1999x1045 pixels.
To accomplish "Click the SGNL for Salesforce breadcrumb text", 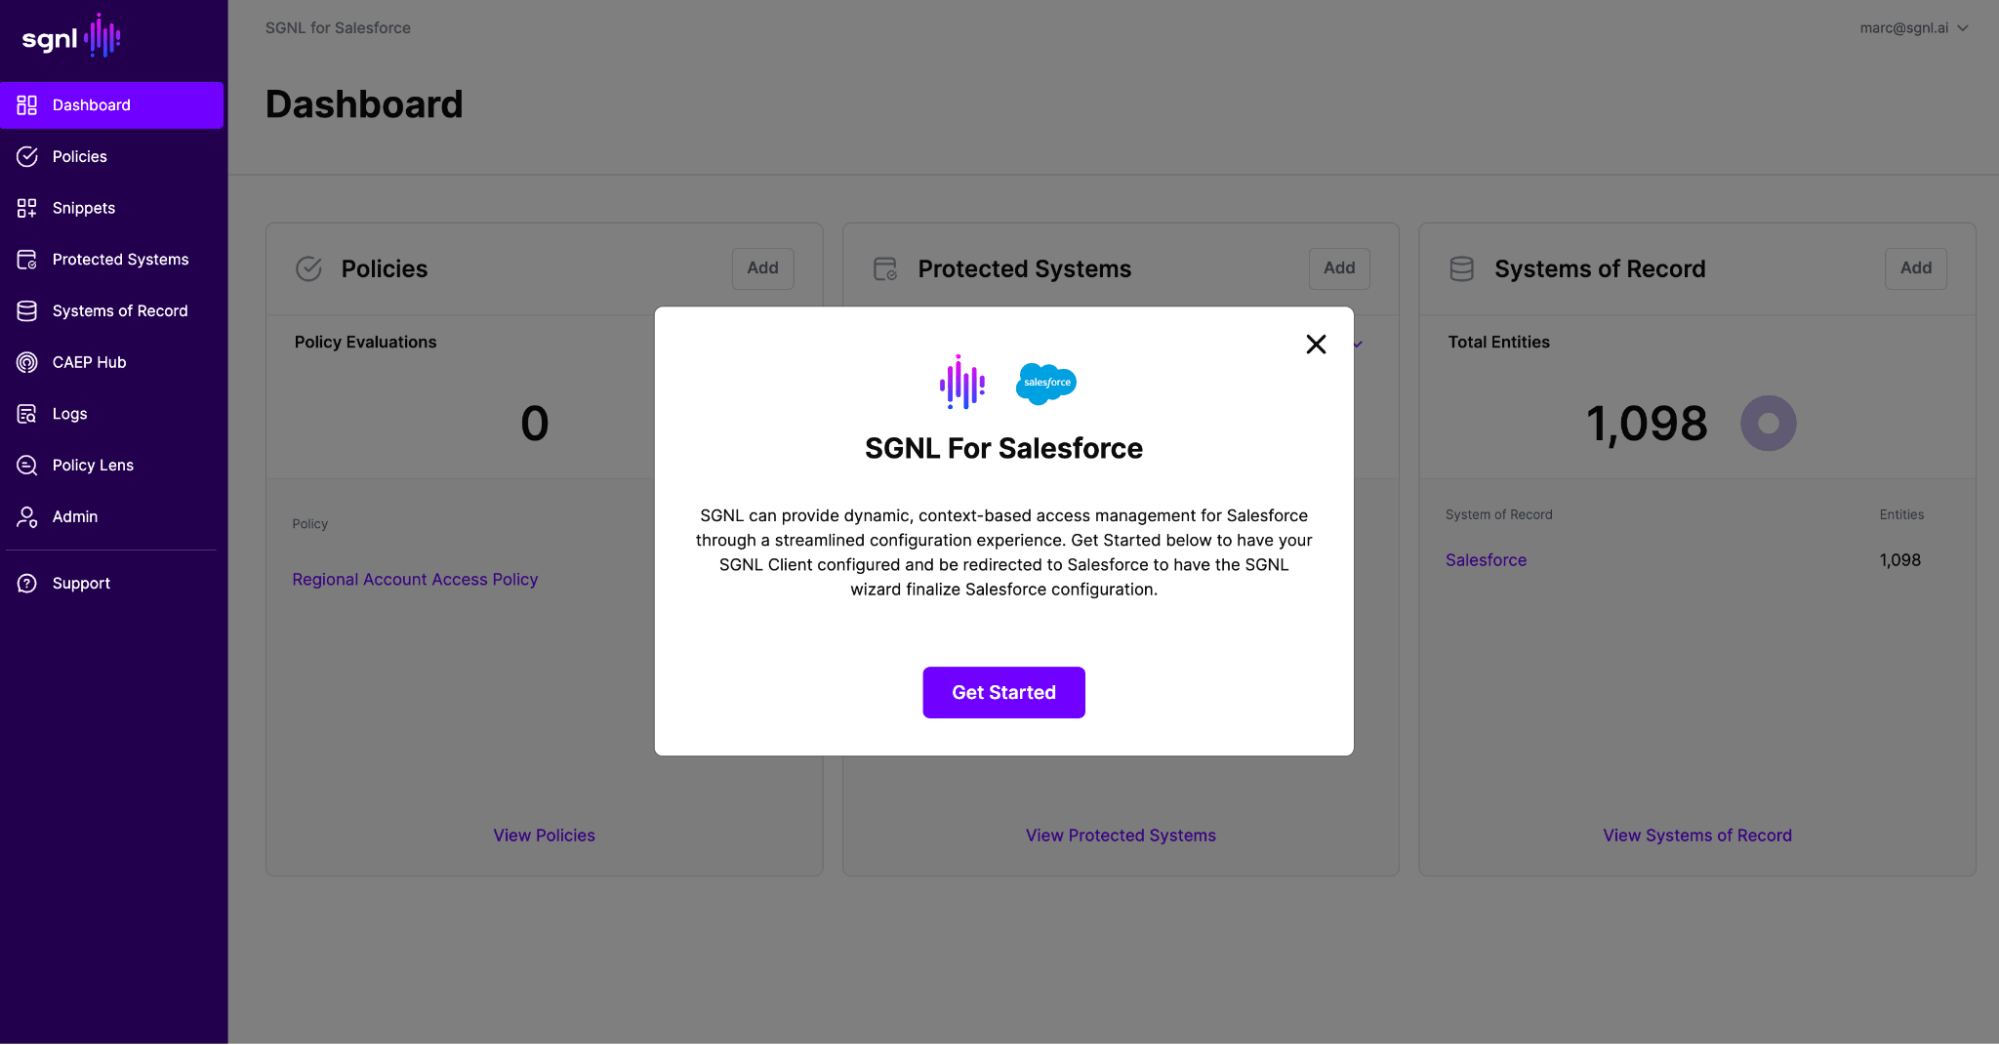I will tap(338, 28).
